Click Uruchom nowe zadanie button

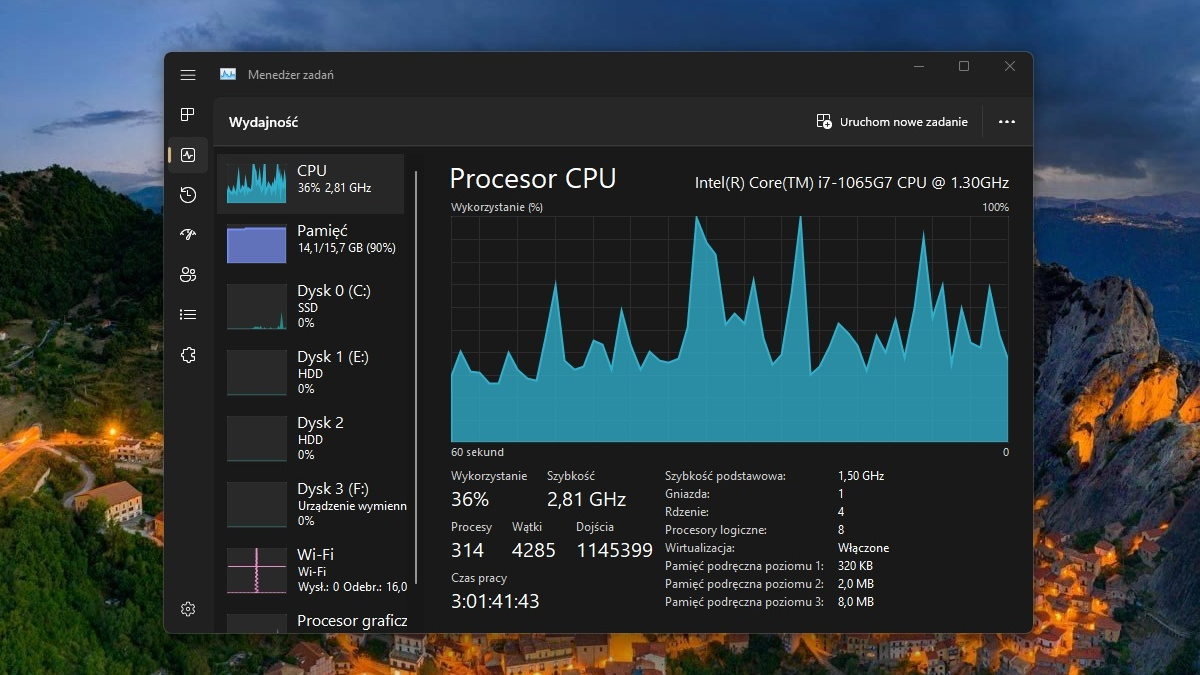893,122
